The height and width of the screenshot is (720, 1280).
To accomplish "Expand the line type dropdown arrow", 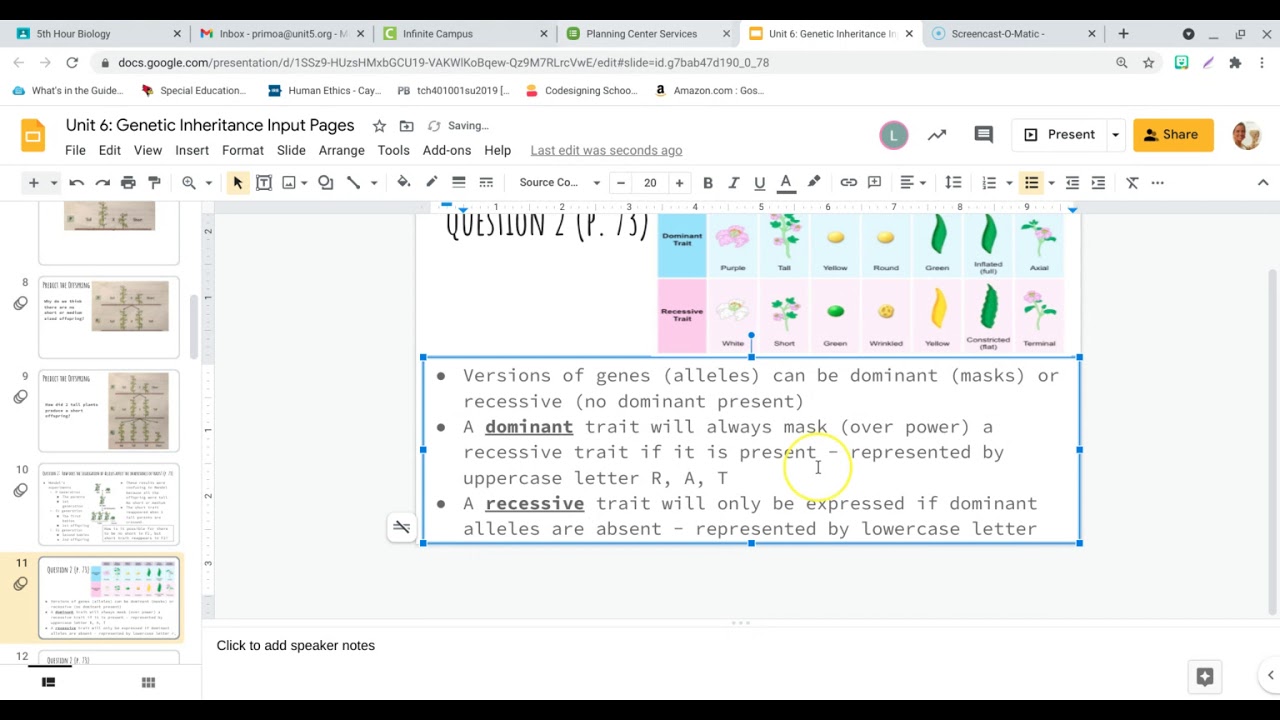I will (373, 183).
